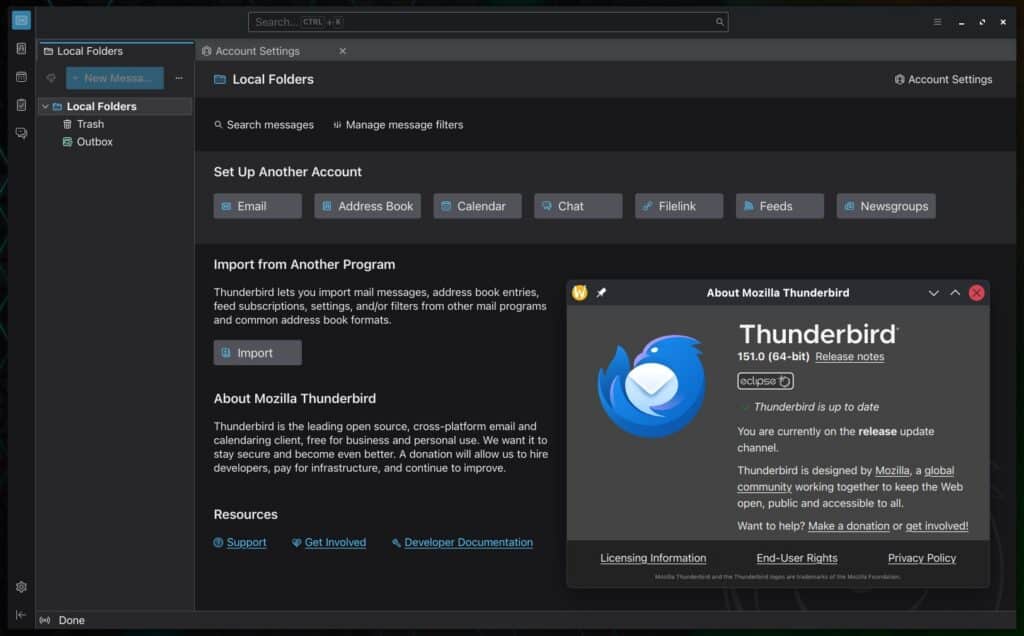Focus the global Search field

point(488,22)
